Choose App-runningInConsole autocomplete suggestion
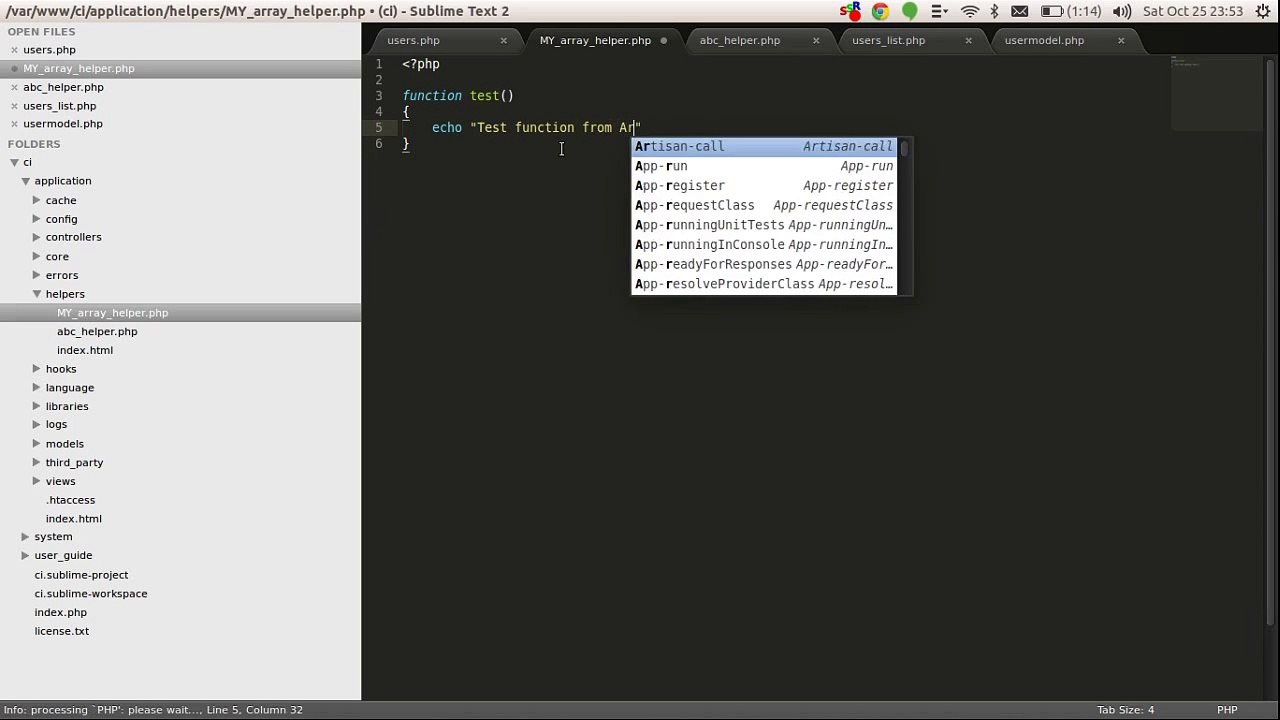The width and height of the screenshot is (1280, 720). (764, 245)
